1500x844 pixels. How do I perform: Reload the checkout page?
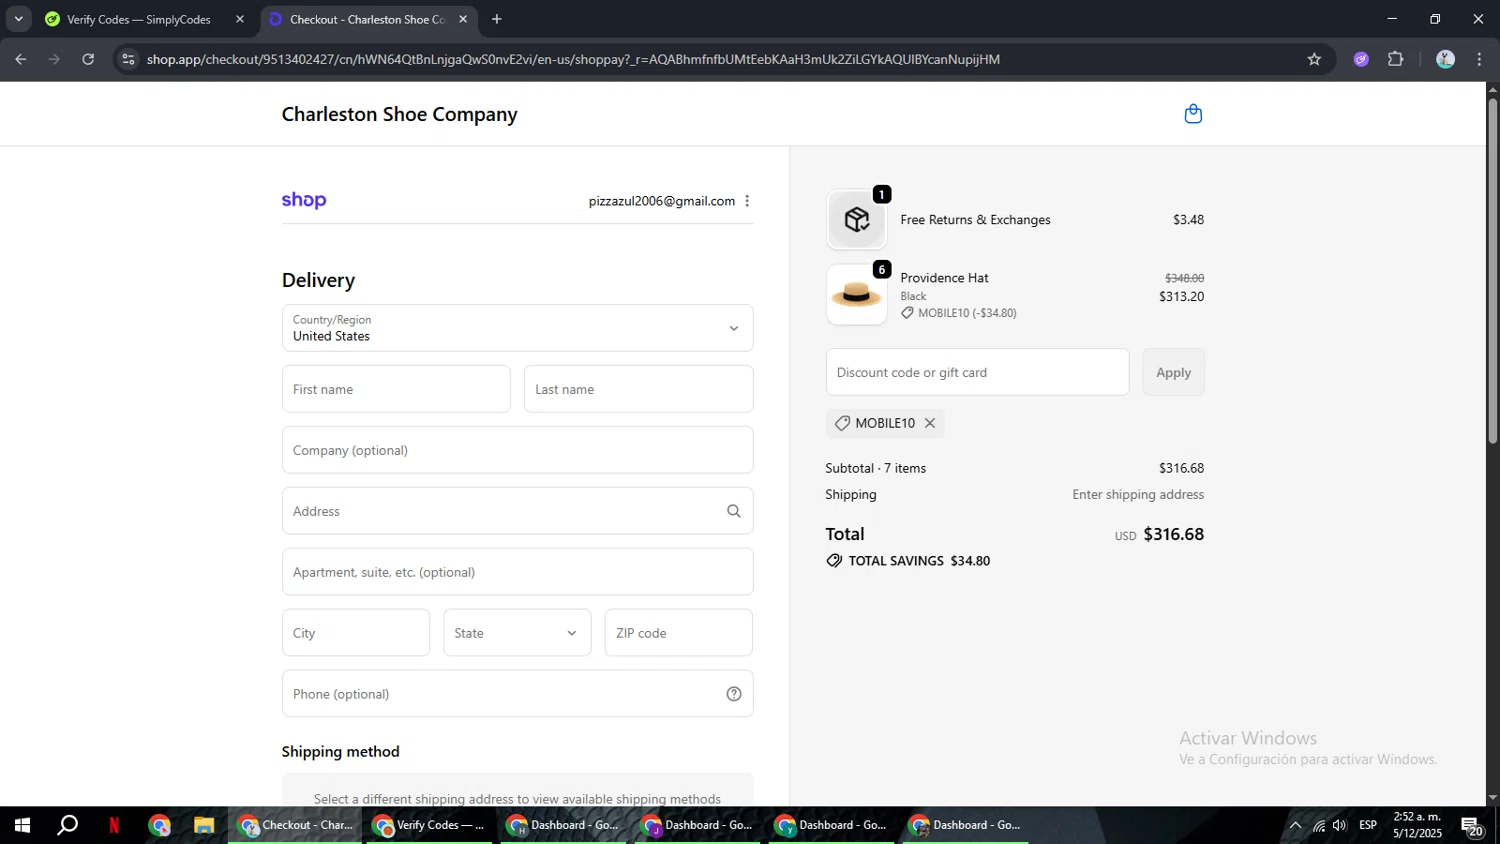(88, 59)
